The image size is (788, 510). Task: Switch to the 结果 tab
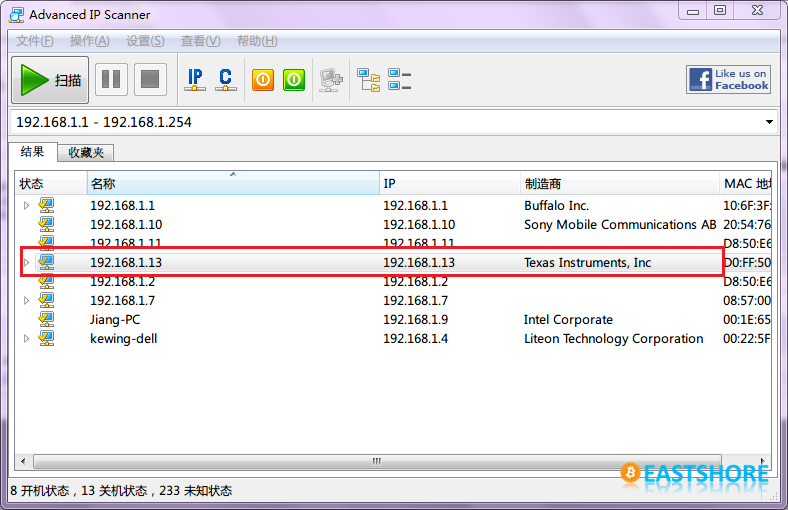click(32, 152)
